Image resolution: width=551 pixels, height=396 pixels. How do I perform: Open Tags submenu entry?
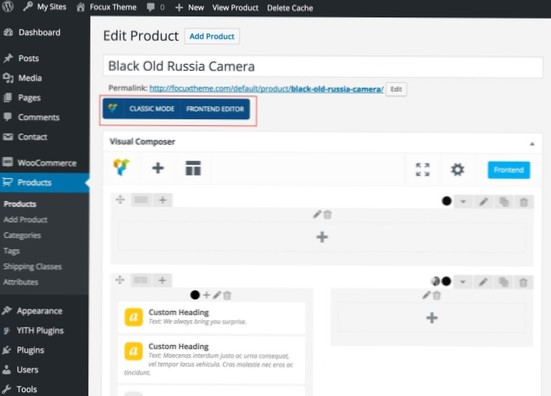tap(12, 251)
